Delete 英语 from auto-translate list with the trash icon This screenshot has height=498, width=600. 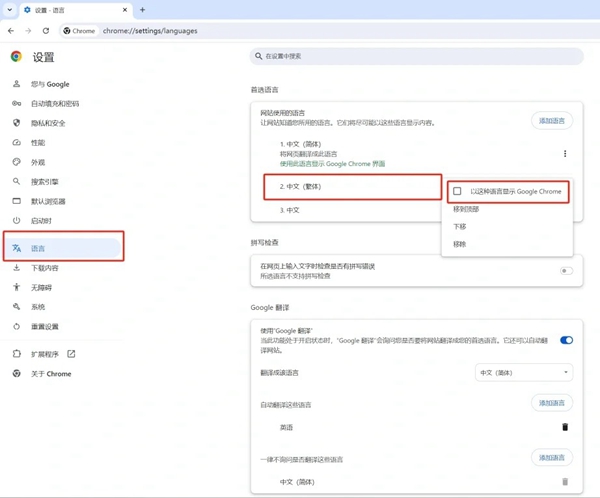coord(565,427)
